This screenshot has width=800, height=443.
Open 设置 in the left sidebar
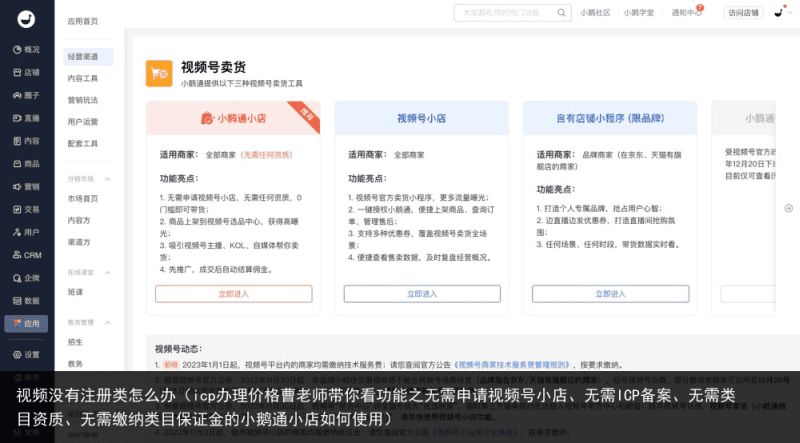click(26, 355)
